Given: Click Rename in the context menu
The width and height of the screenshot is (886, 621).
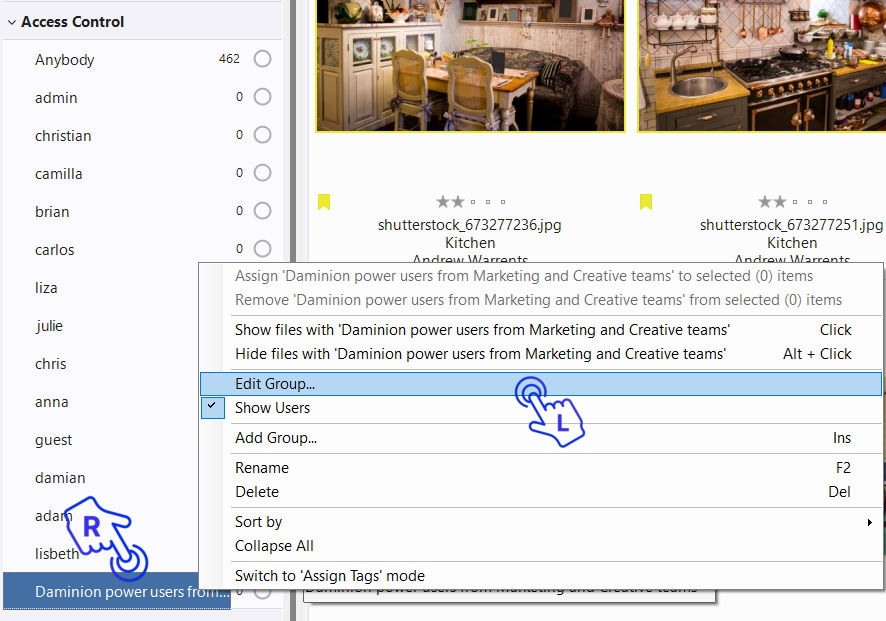Looking at the screenshot, I should coord(262,468).
